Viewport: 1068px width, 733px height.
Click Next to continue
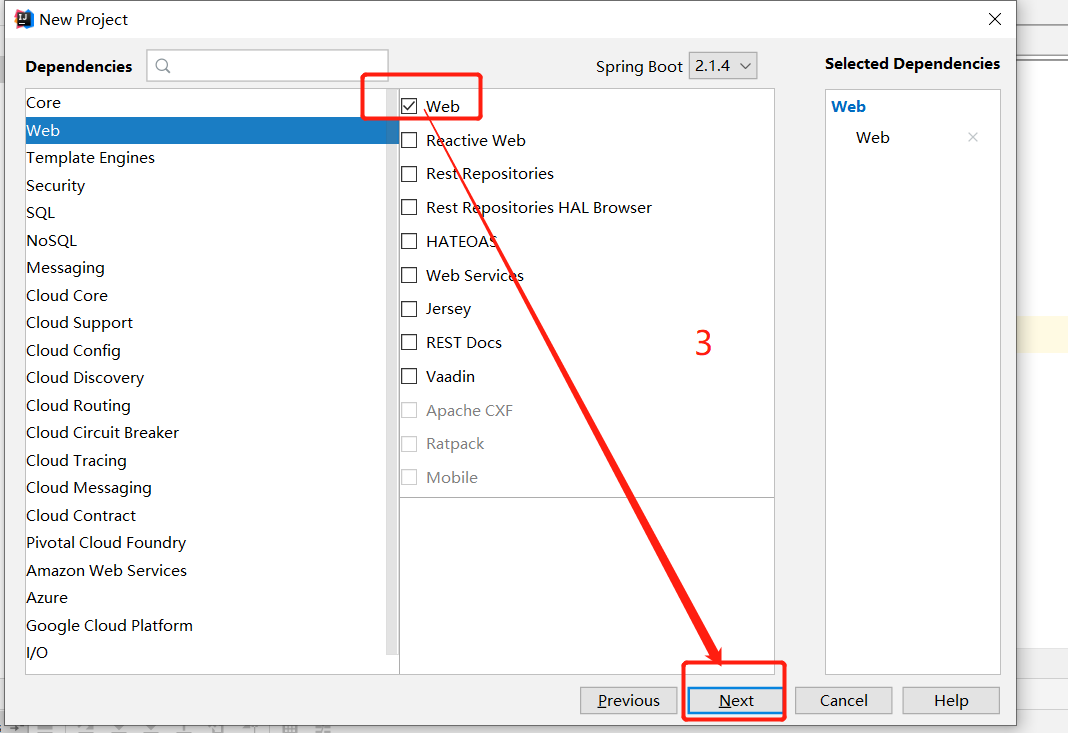tap(736, 700)
